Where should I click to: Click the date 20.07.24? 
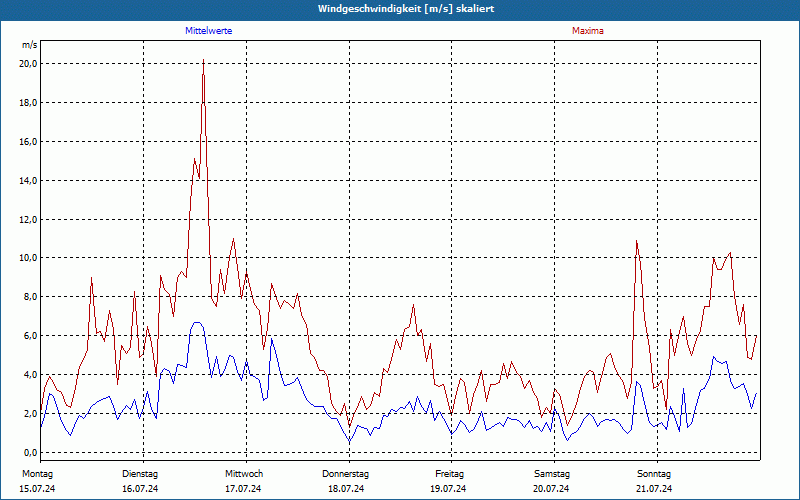pyautogui.click(x=551, y=489)
